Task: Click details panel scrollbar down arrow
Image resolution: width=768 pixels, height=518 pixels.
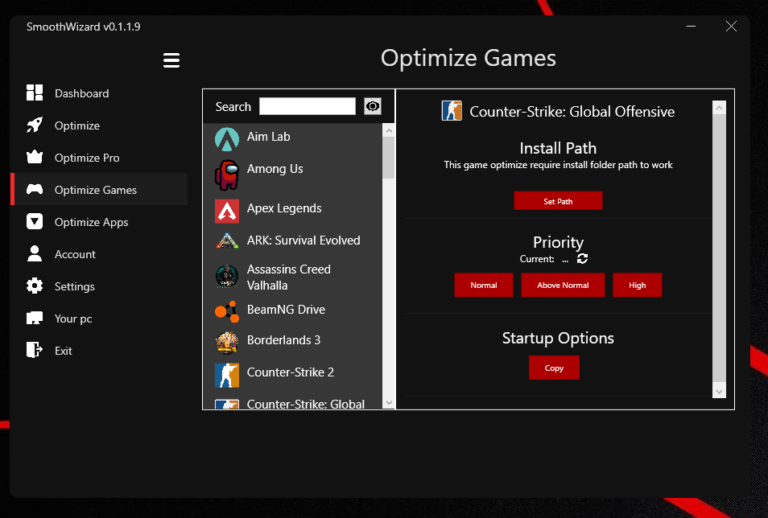Action: click(x=719, y=391)
